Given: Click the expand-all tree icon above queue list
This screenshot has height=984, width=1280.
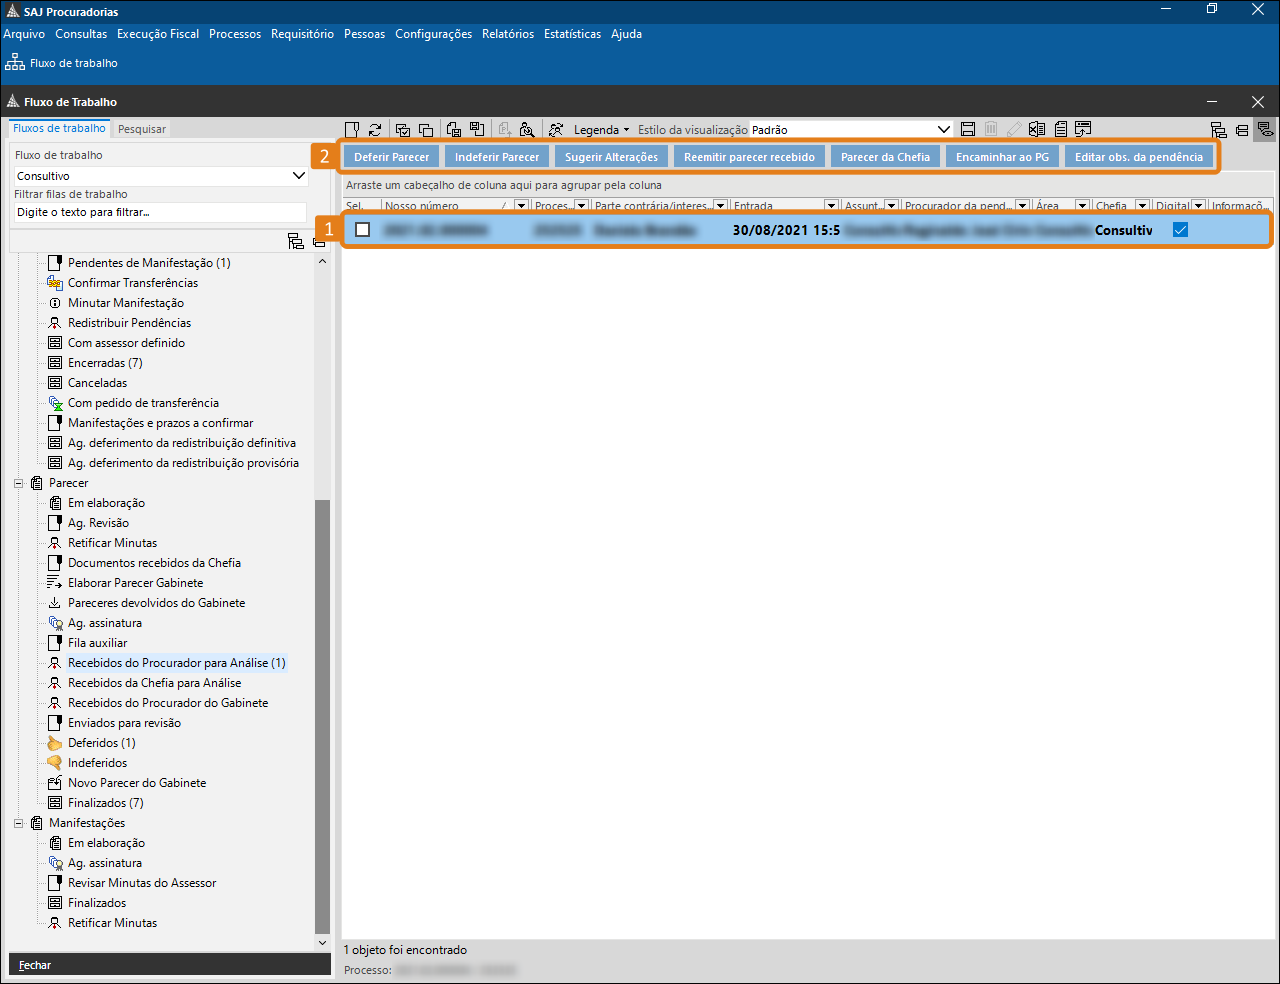Looking at the screenshot, I should (295, 241).
